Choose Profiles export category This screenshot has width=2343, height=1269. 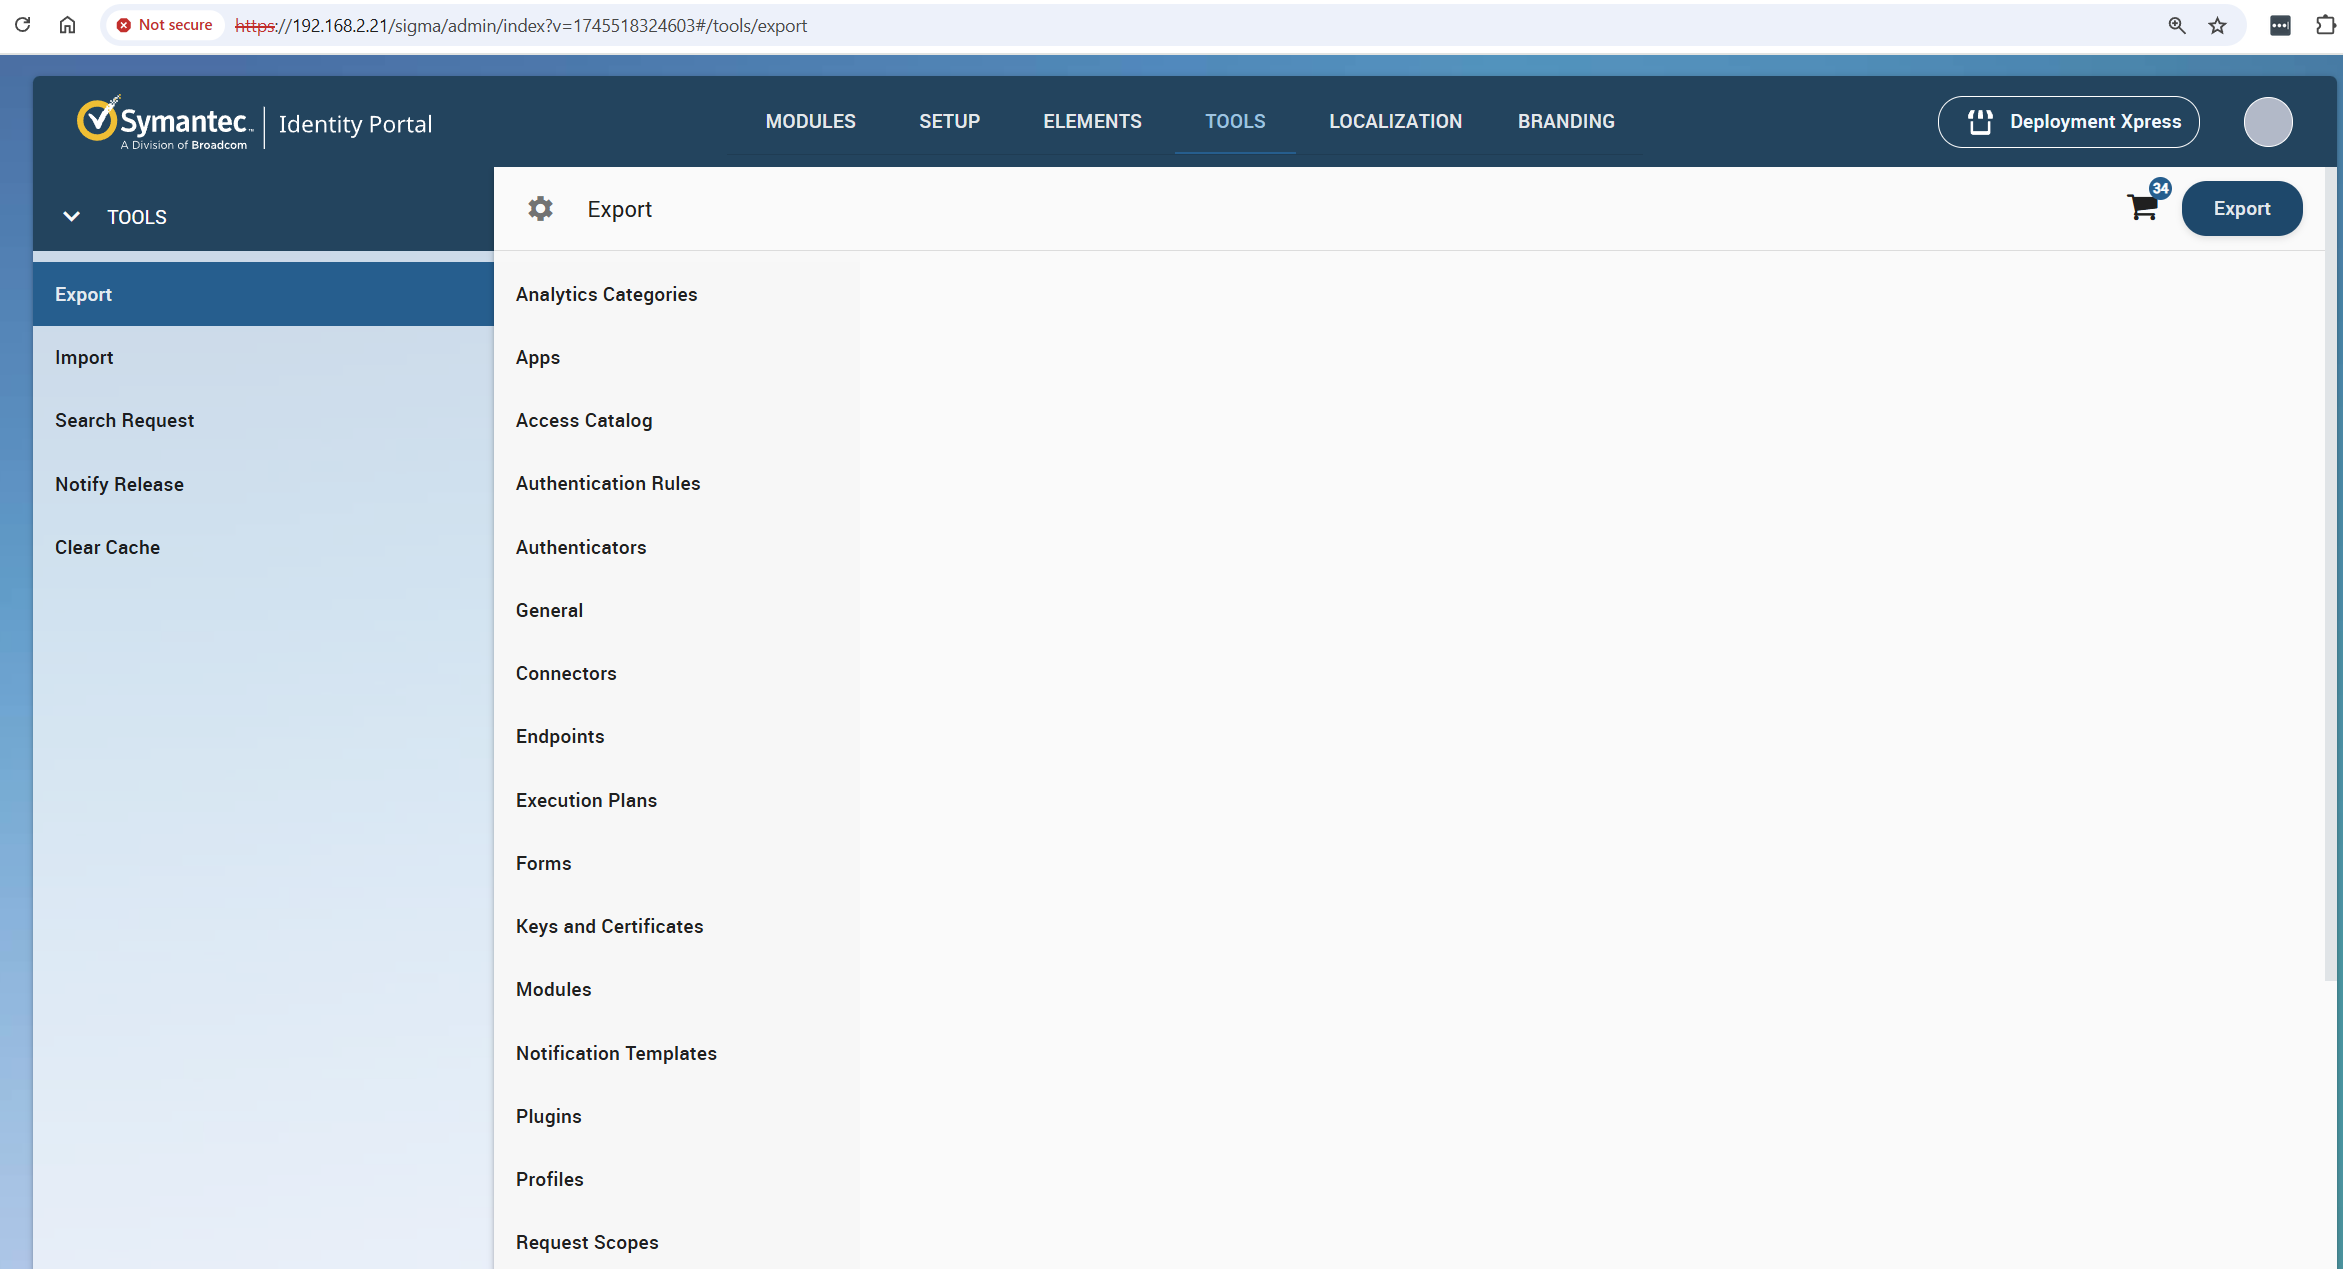pos(676,1179)
